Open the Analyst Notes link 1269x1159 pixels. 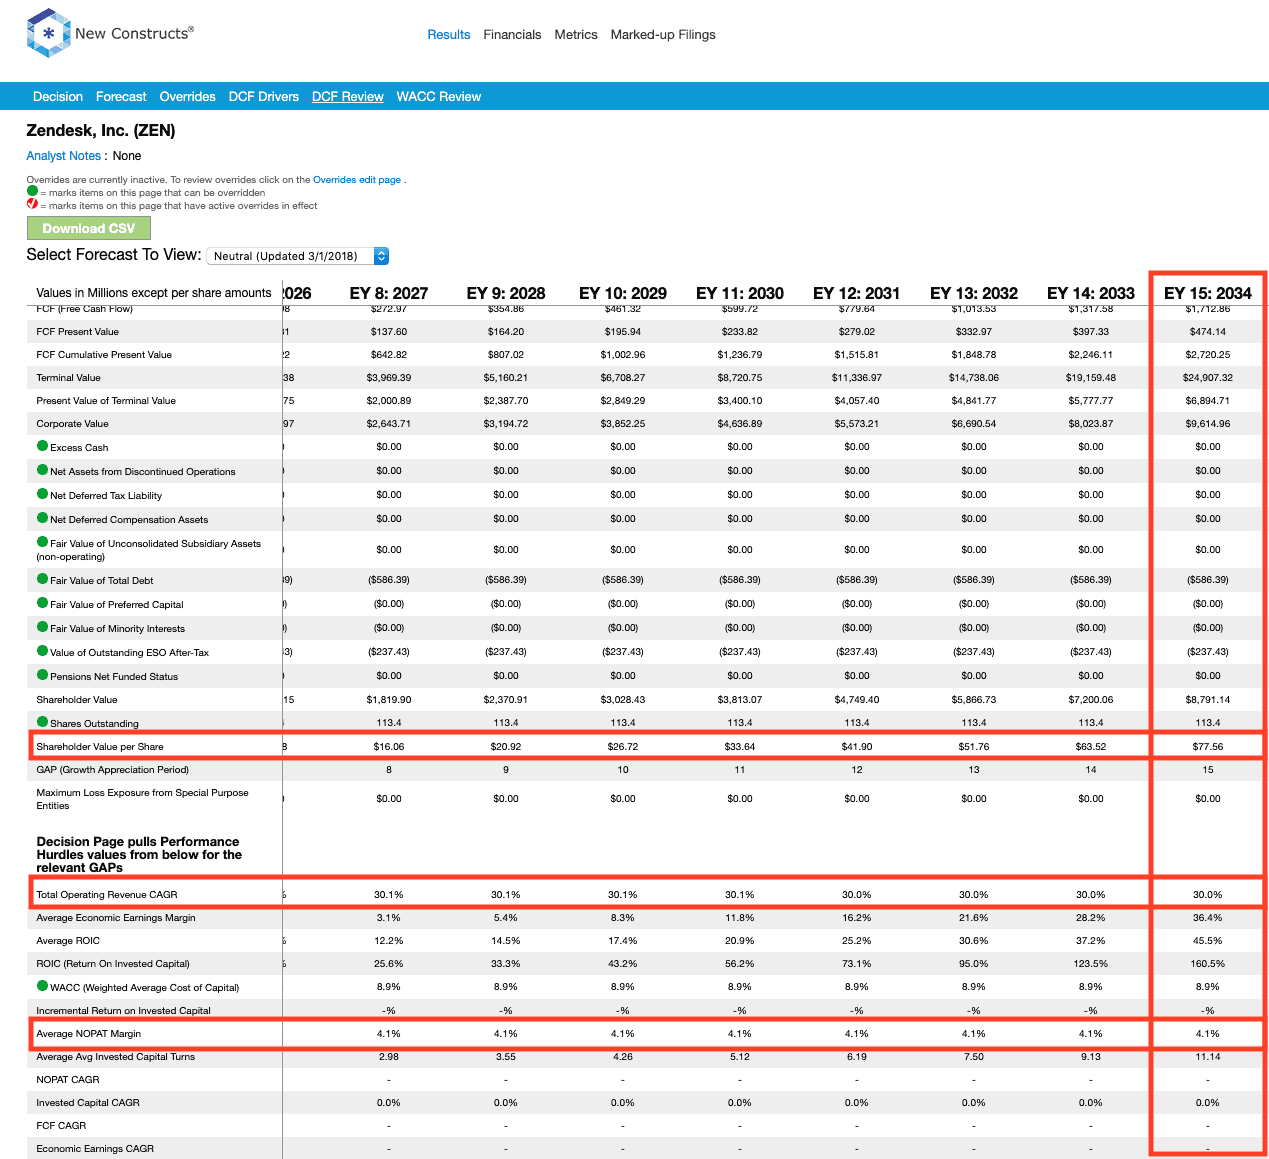click(63, 156)
